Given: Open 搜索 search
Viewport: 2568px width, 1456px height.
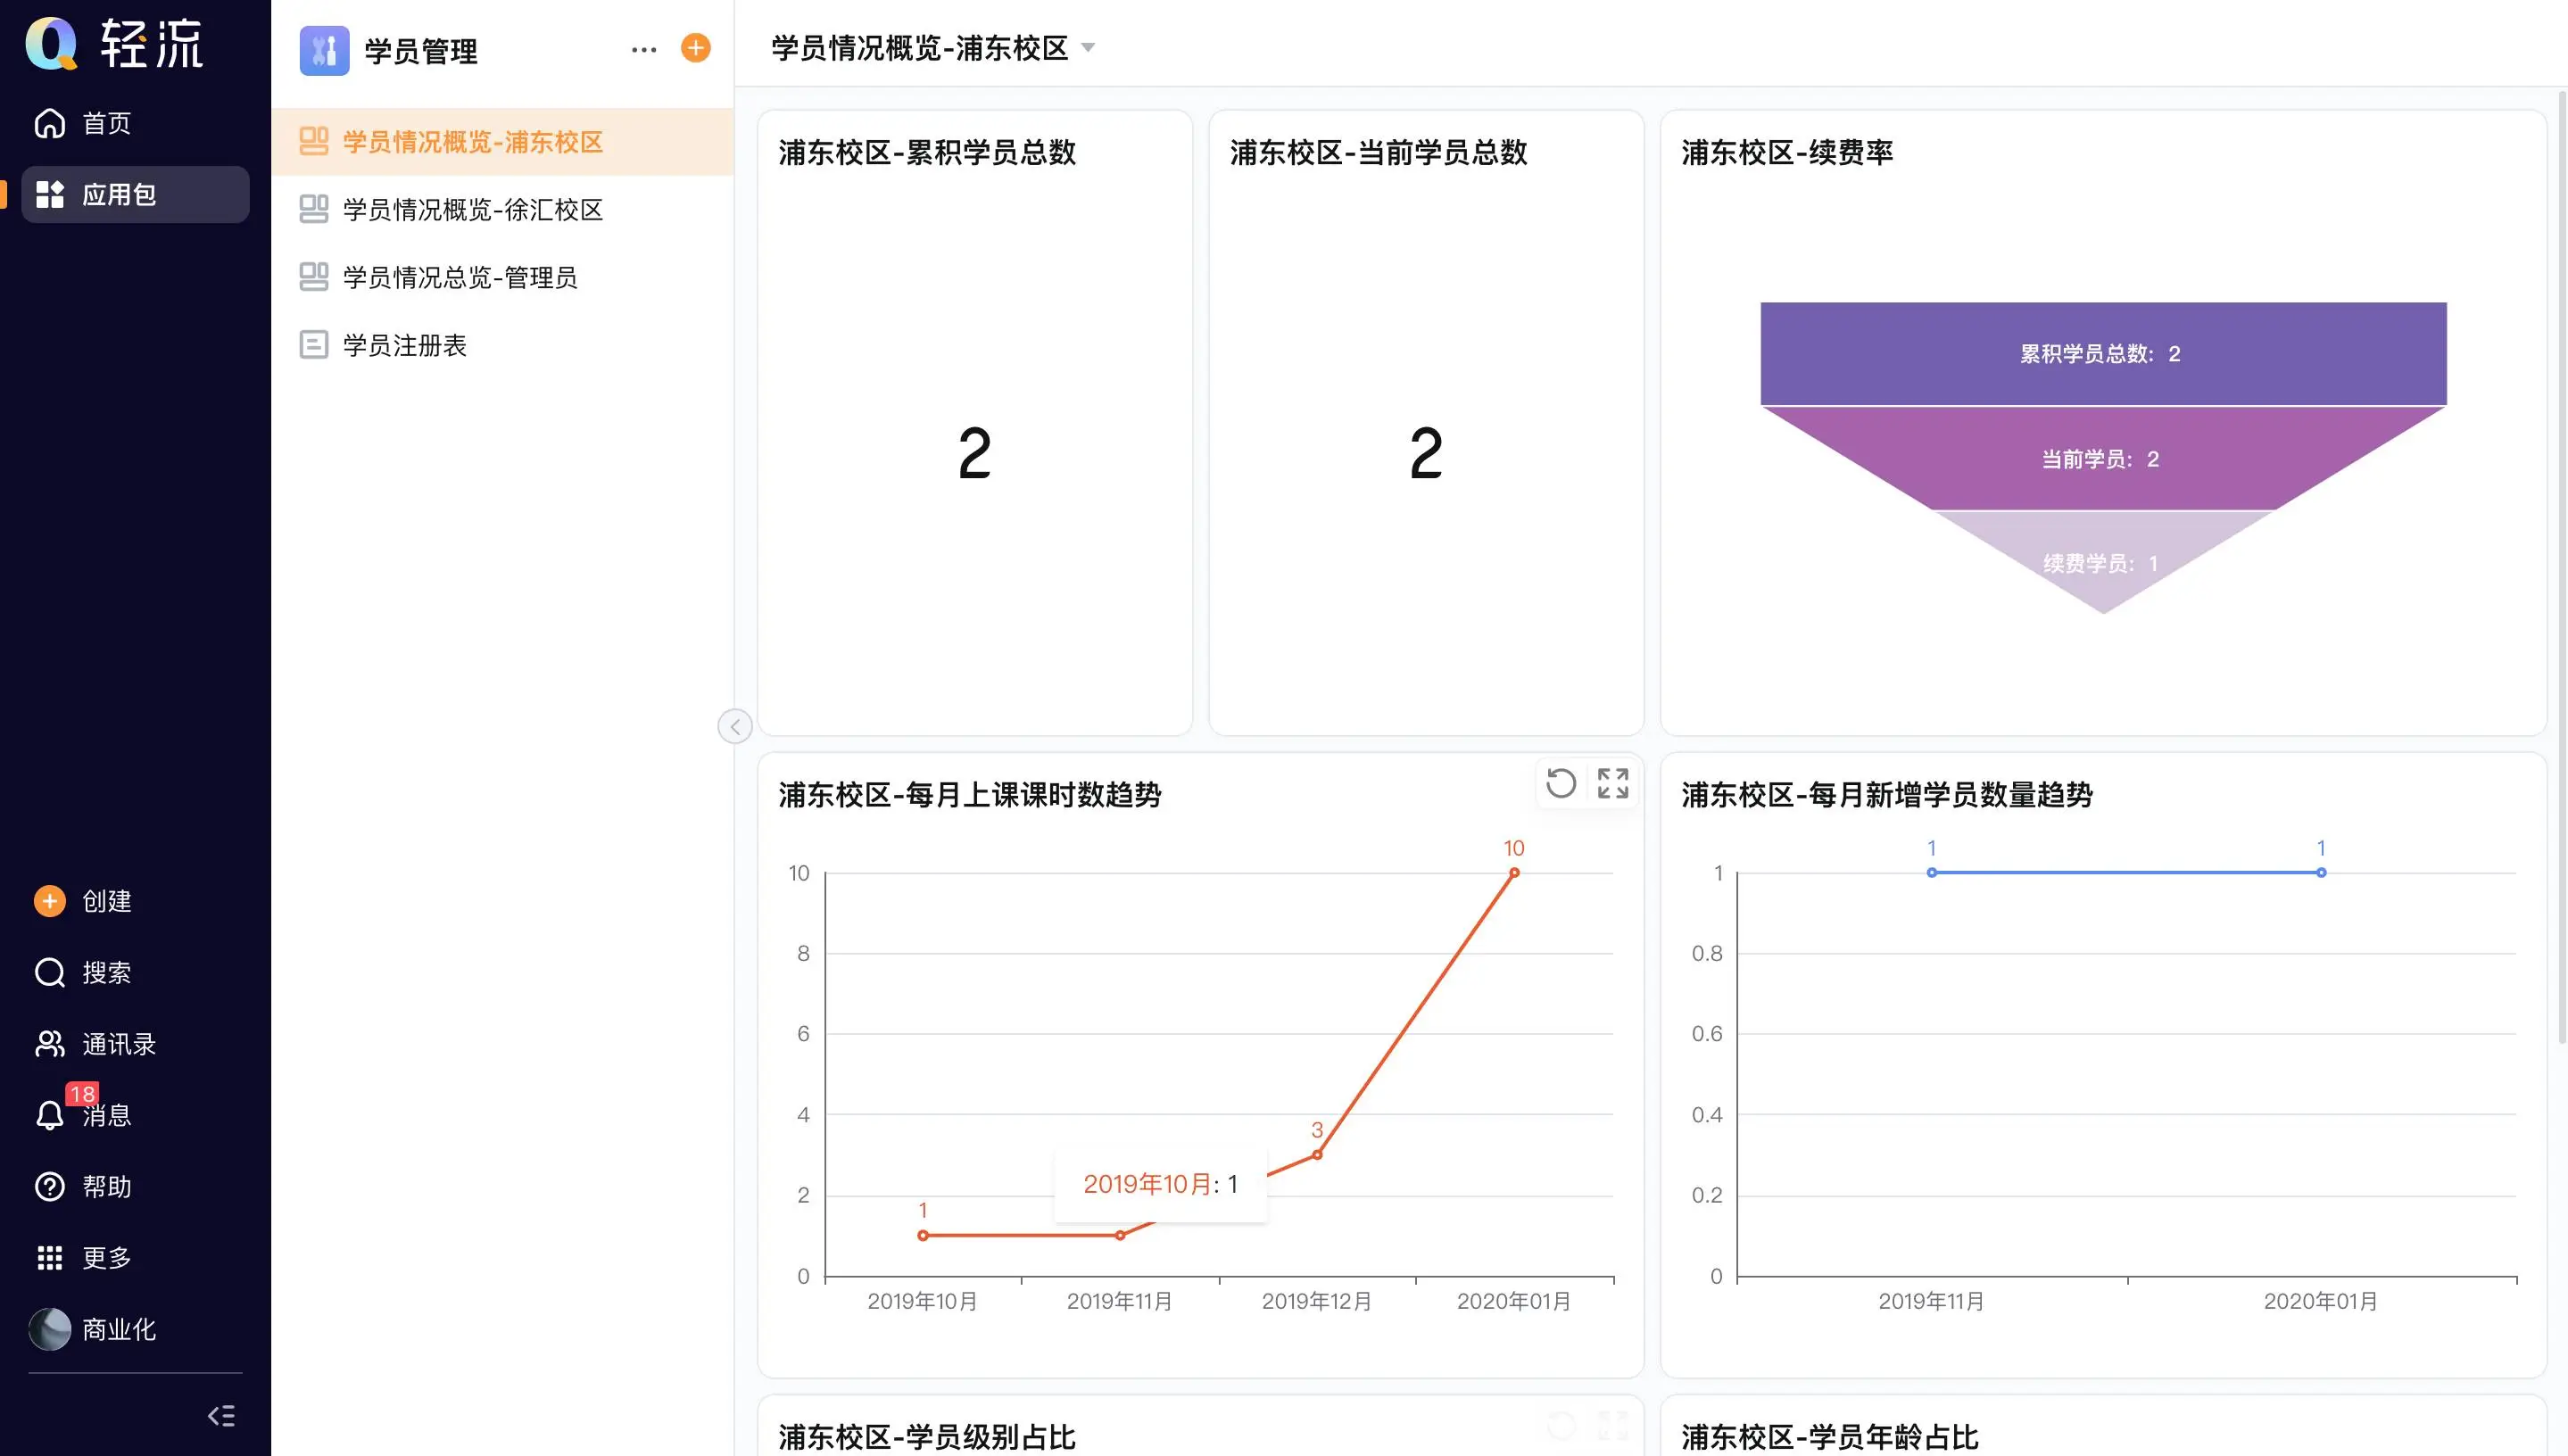Looking at the screenshot, I should click(84, 972).
